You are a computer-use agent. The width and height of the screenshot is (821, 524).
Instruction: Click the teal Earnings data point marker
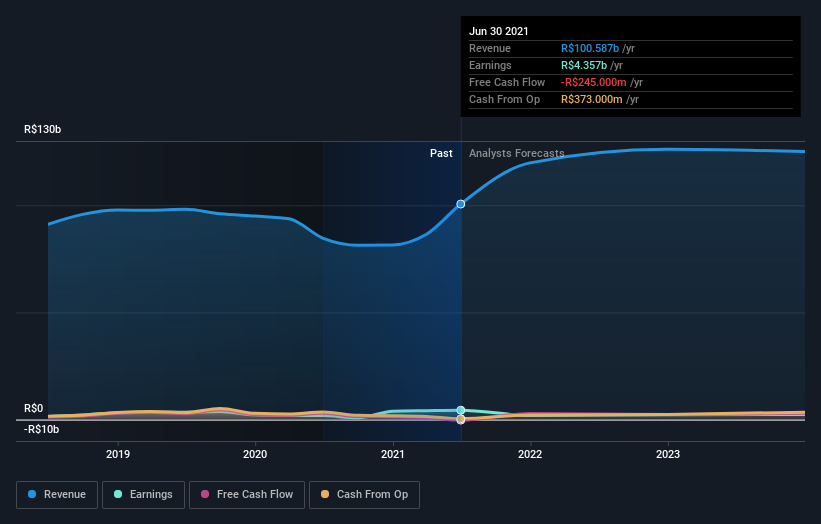tap(461, 410)
